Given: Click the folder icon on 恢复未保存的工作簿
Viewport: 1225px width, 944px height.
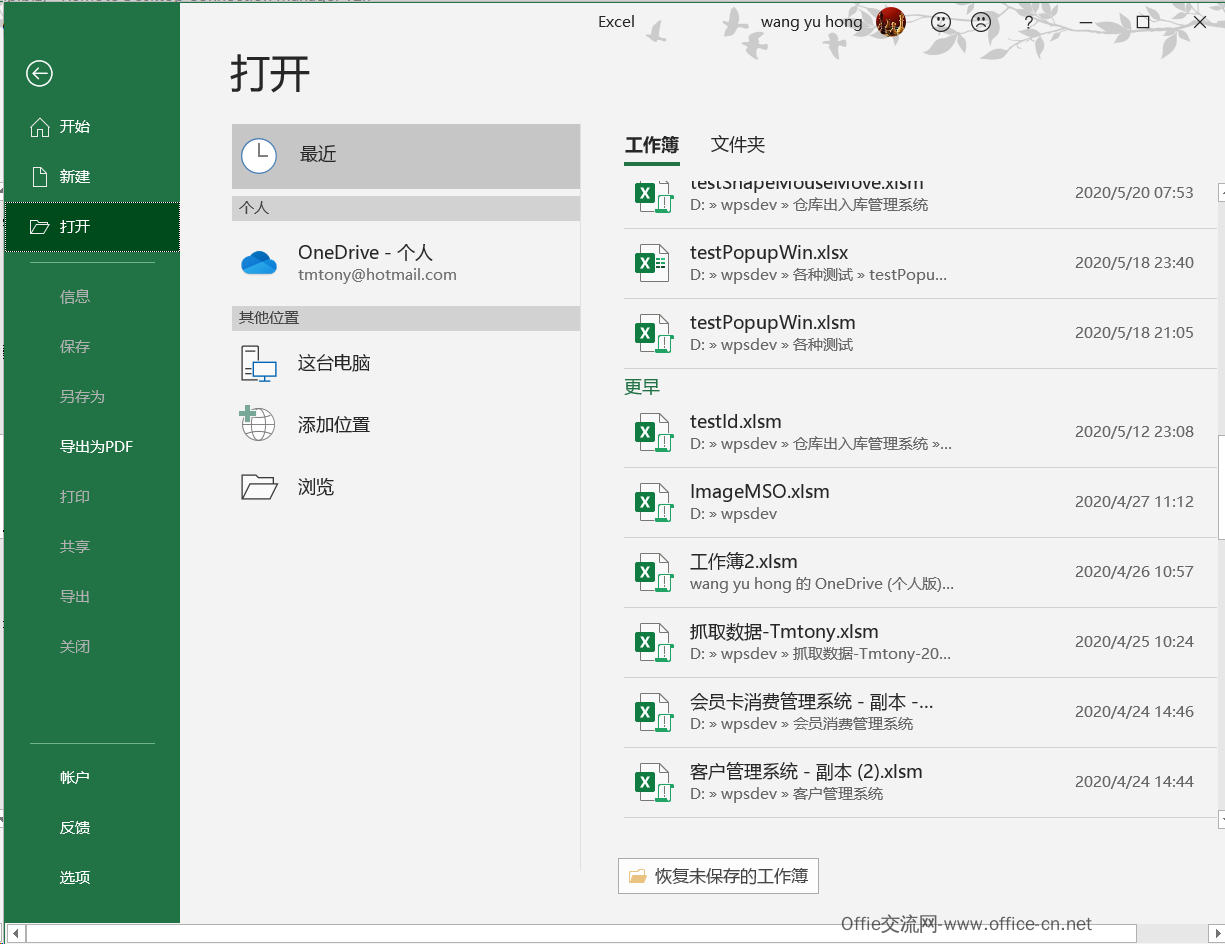Looking at the screenshot, I should [x=637, y=877].
